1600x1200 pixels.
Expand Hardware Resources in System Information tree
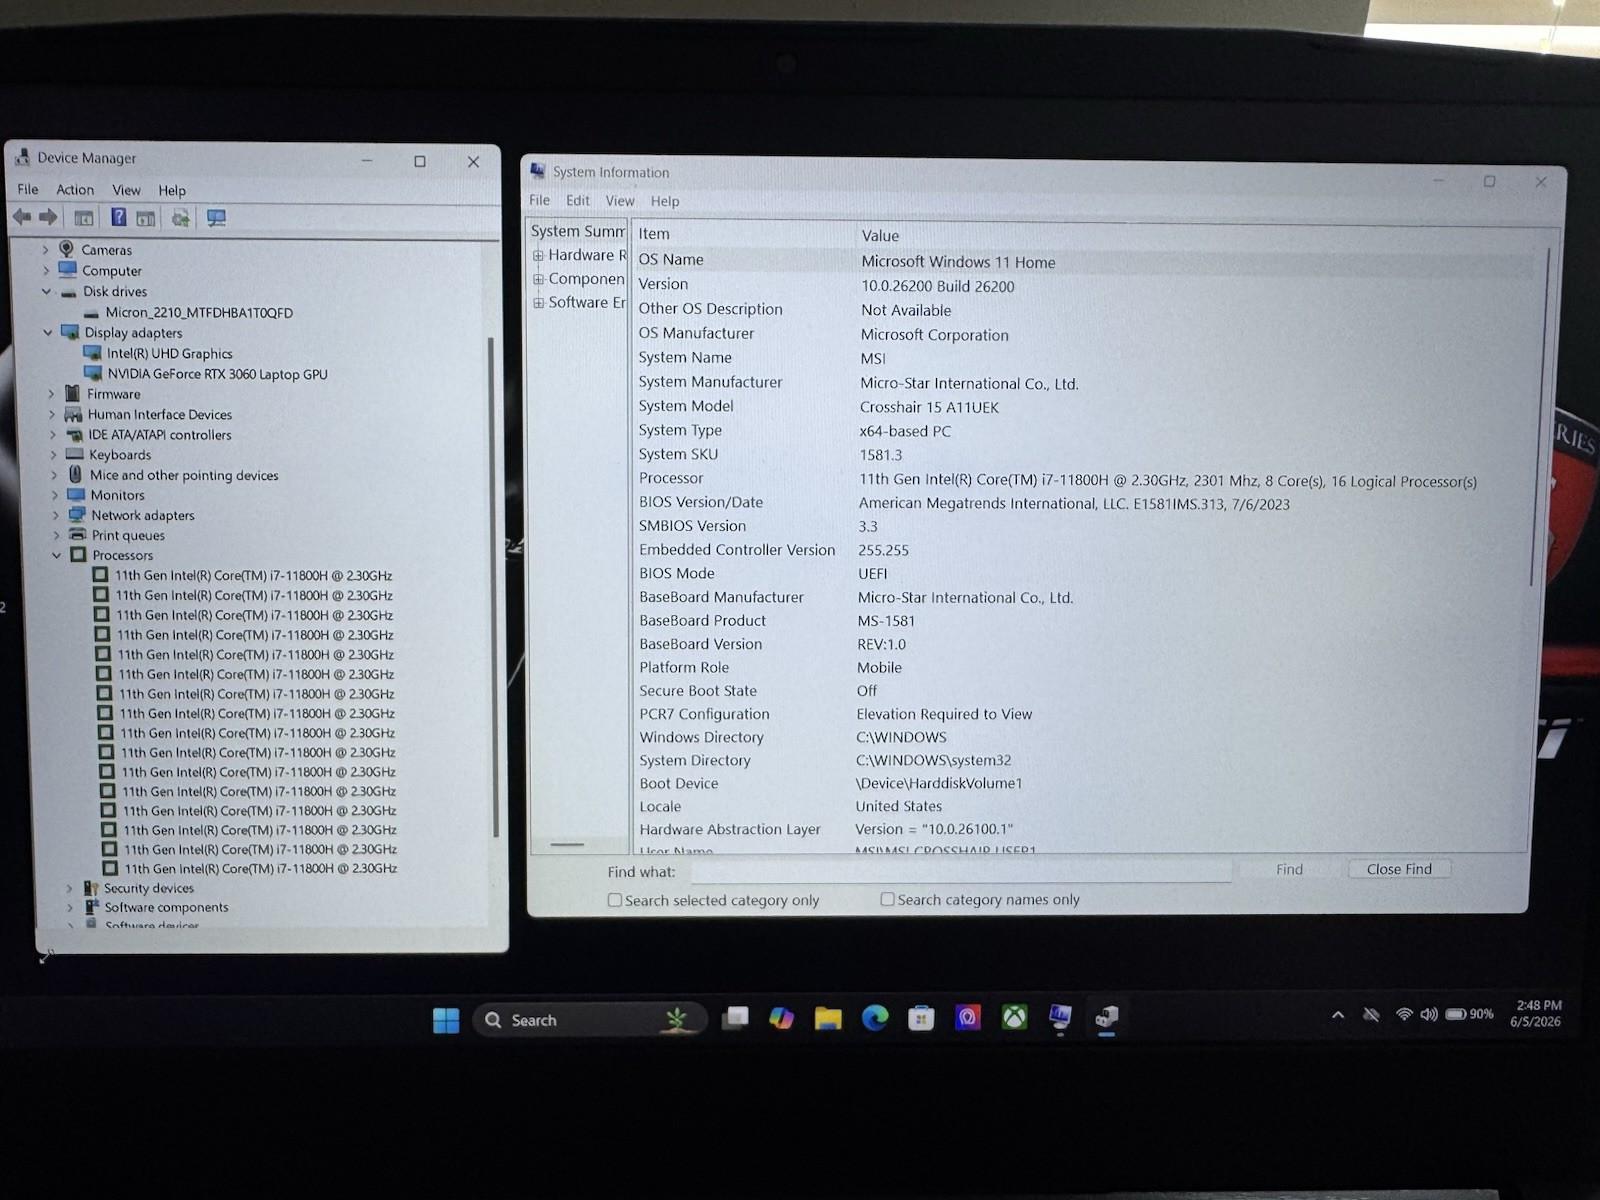click(x=538, y=255)
